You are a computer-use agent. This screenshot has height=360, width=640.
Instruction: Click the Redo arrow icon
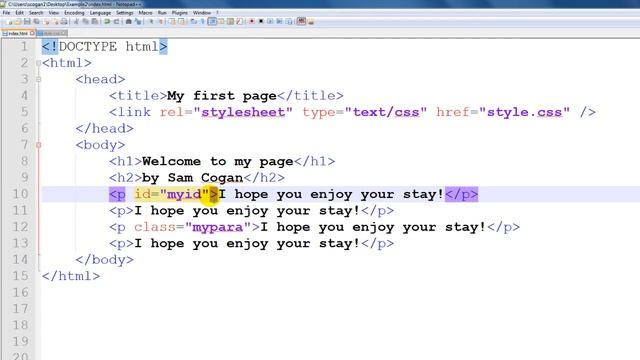(116, 21)
